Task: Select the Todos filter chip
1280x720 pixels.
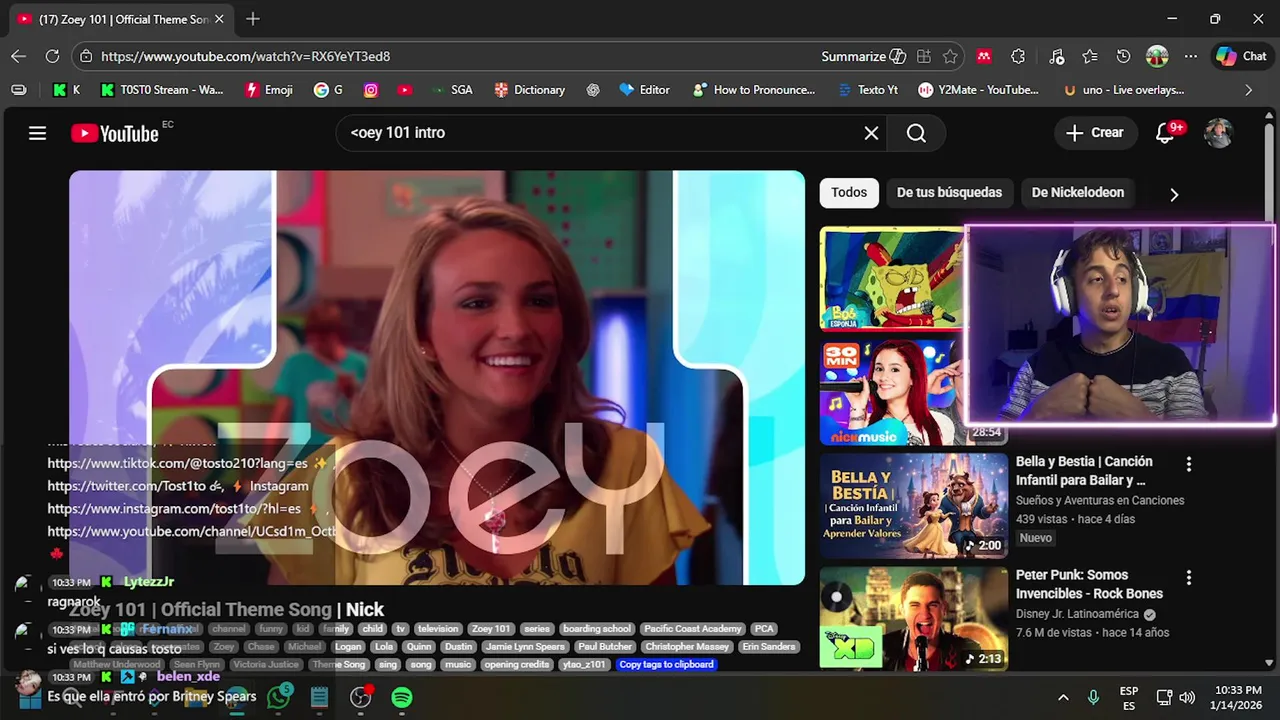Action: [x=849, y=193]
